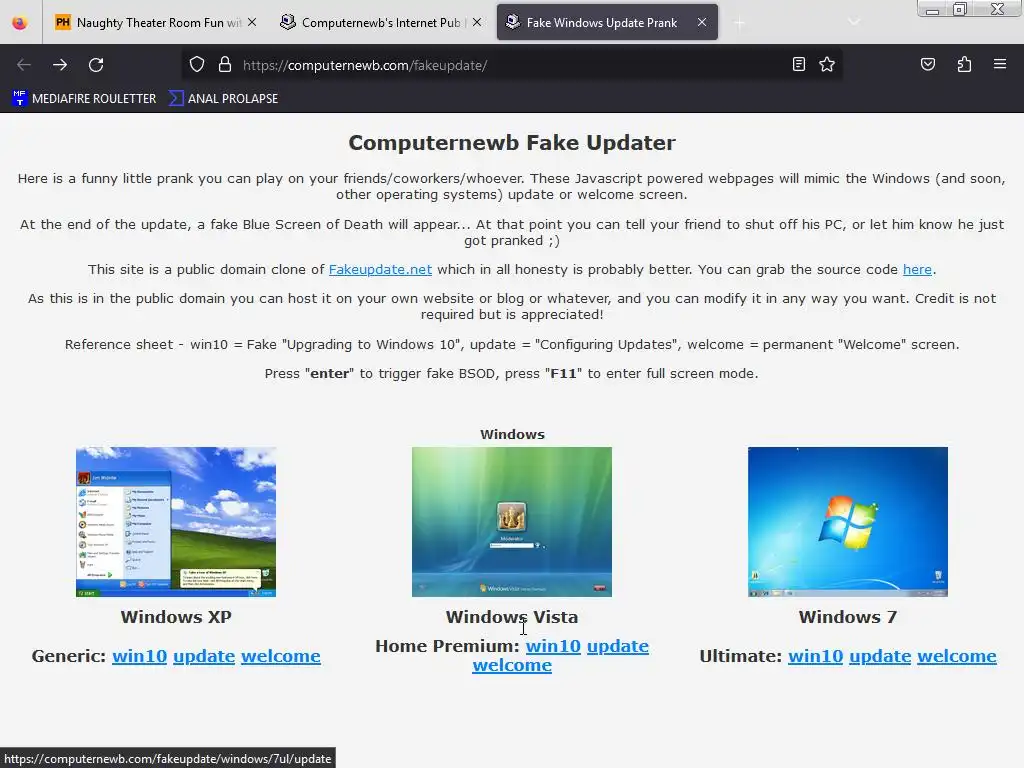Click the Computernewb Fake Updater heading
1024x768 pixels.
tap(512, 142)
